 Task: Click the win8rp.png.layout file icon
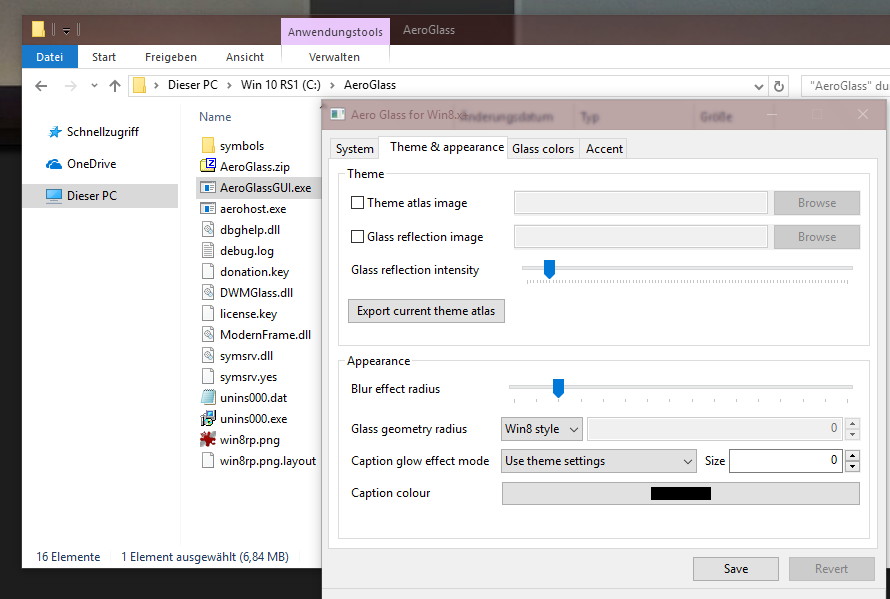coord(208,460)
